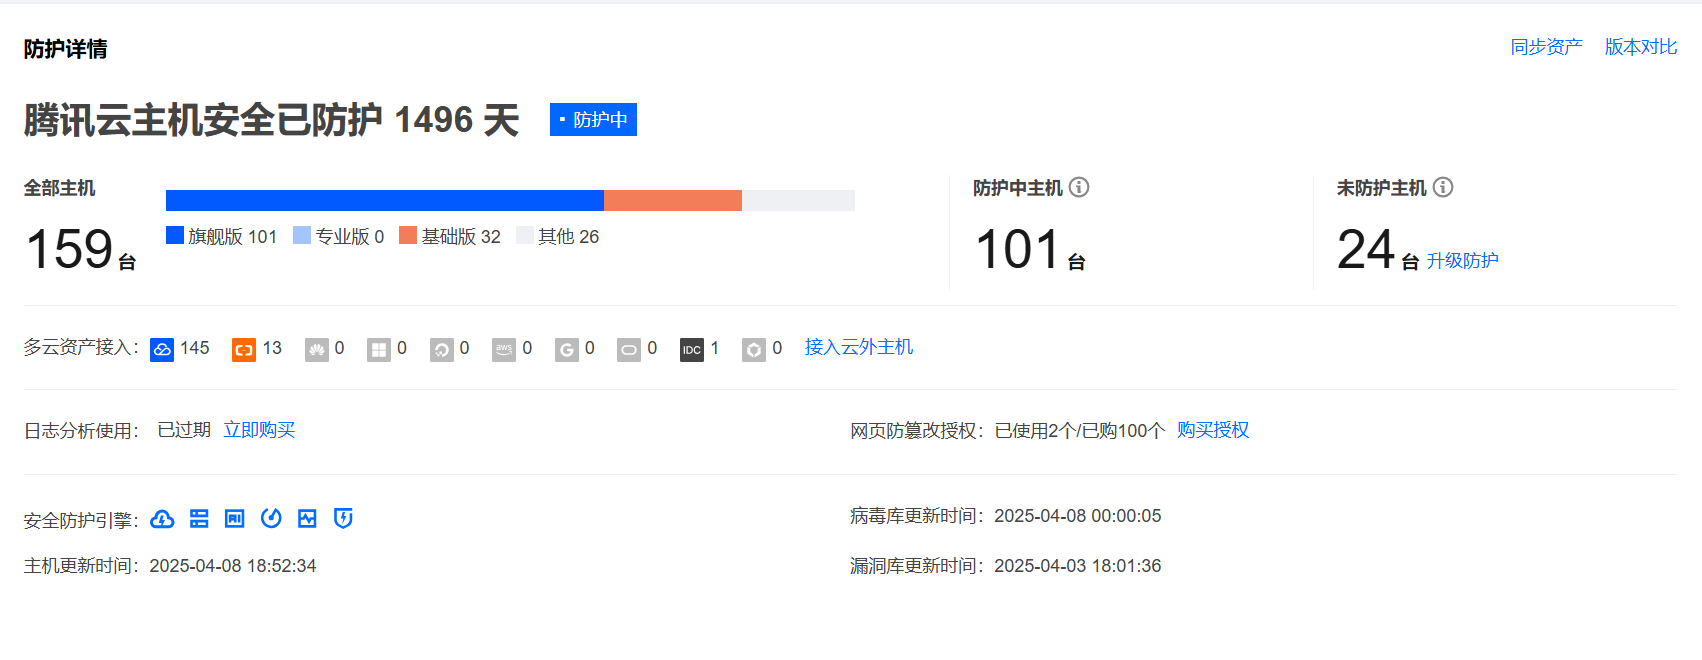Image resolution: width=1702 pixels, height=660 pixels.
Task: Click the 全部主机 label
Action: [x=60, y=188]
